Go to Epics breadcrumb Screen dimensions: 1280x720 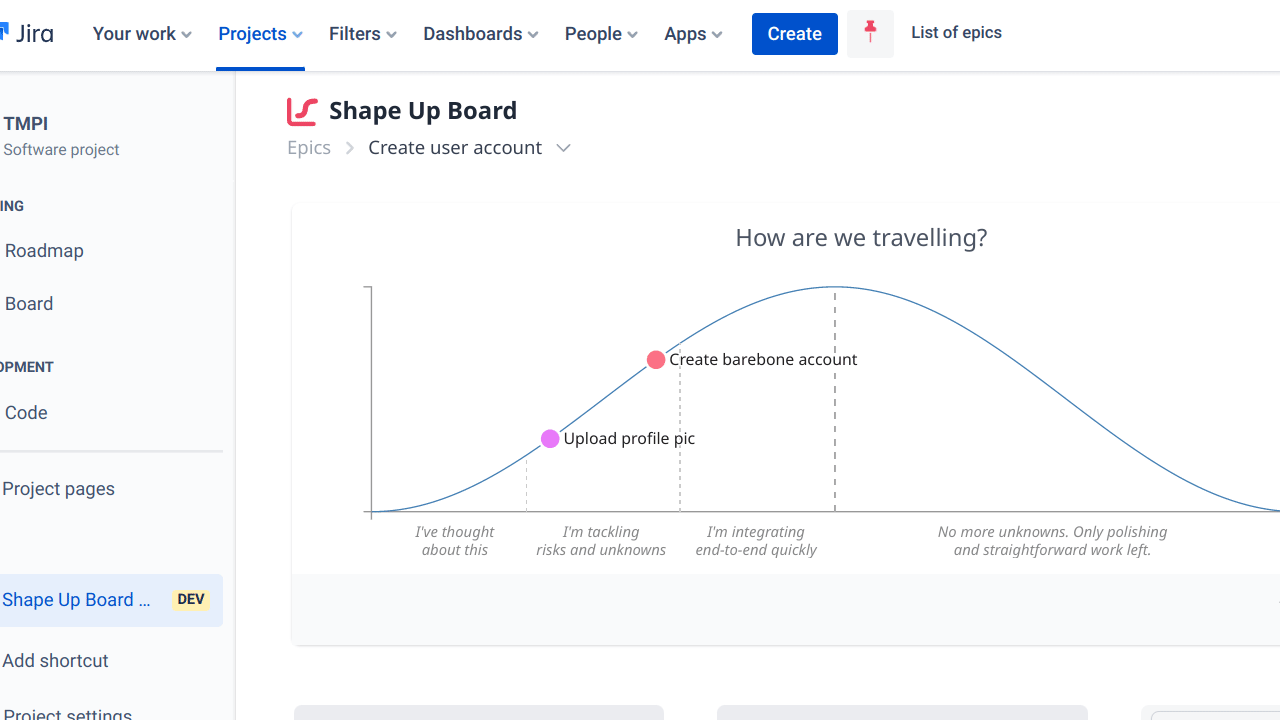click(x=309, y=148)
